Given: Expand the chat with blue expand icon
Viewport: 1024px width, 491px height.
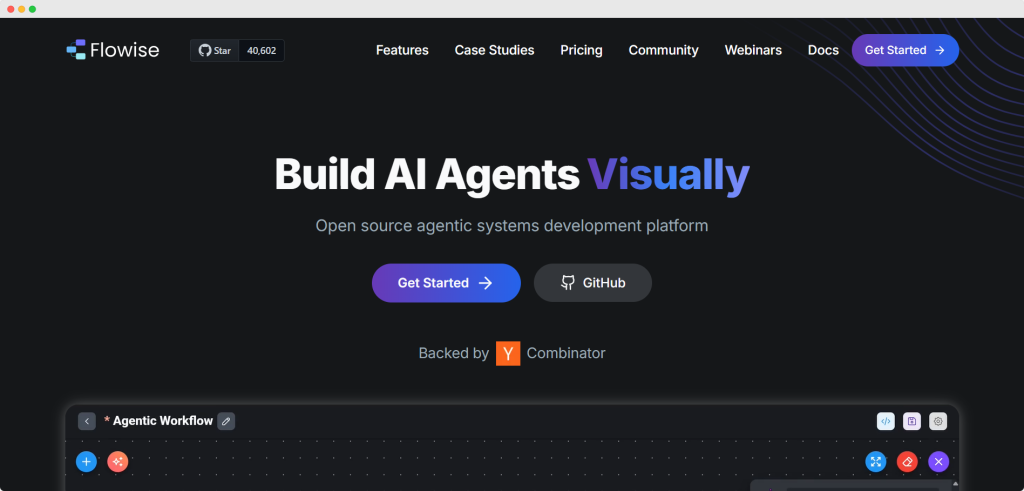Looking at the screenshot, I should click(x=876, y=462).
